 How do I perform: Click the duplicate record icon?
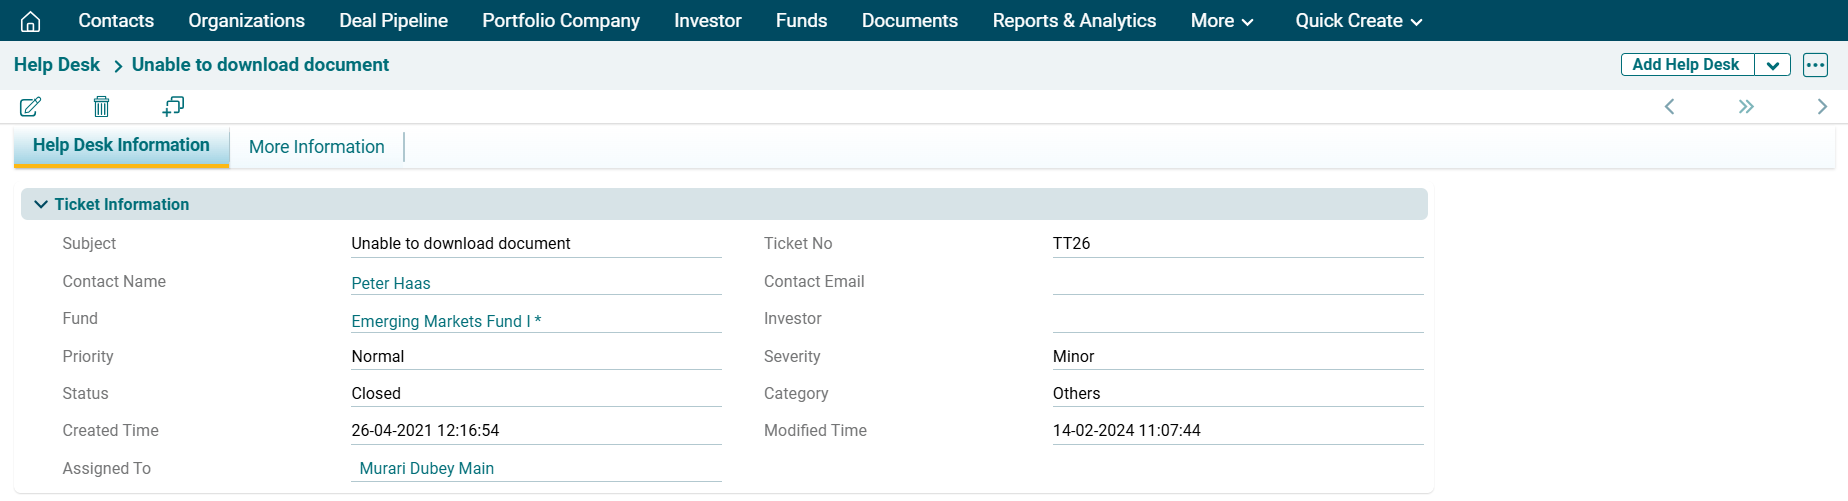point(173,106)
